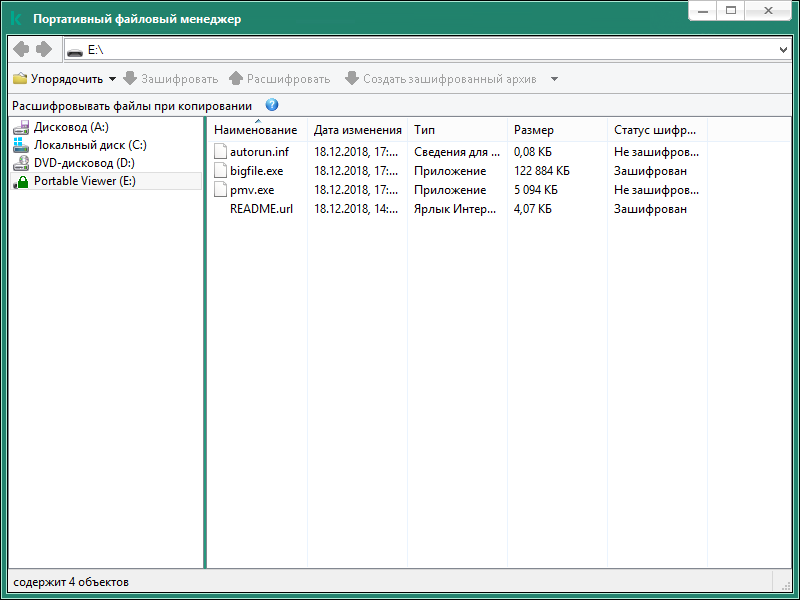Expand the toolbar overflow arrow after archive button
800x600 pixels.
pos(554,79)
